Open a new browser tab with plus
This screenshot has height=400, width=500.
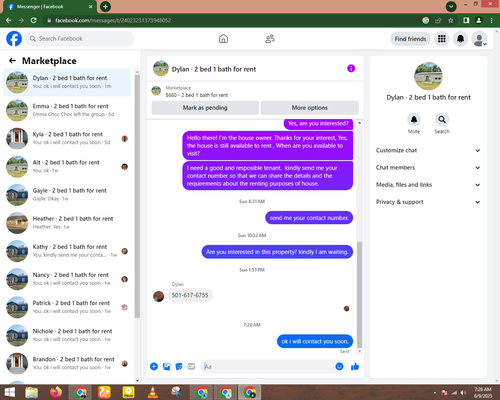(x=105, y=6)
